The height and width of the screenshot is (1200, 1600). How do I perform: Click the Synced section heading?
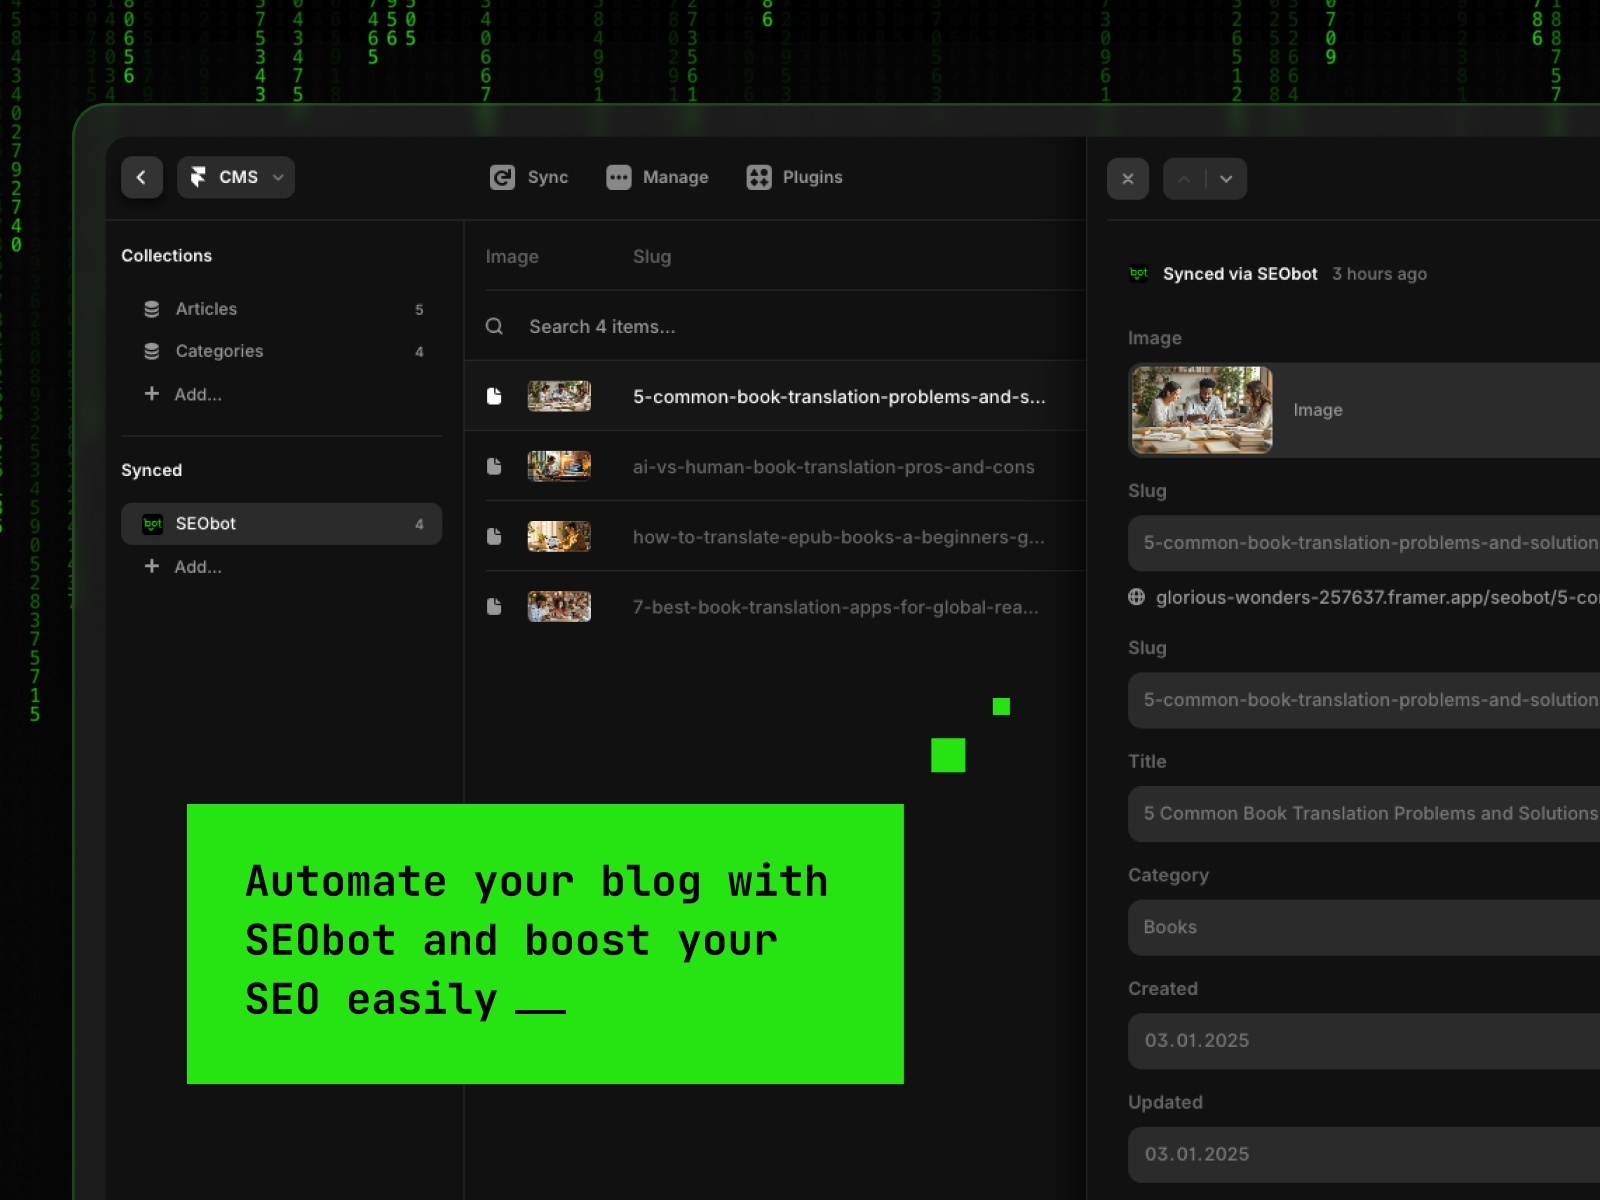(152, 470)
